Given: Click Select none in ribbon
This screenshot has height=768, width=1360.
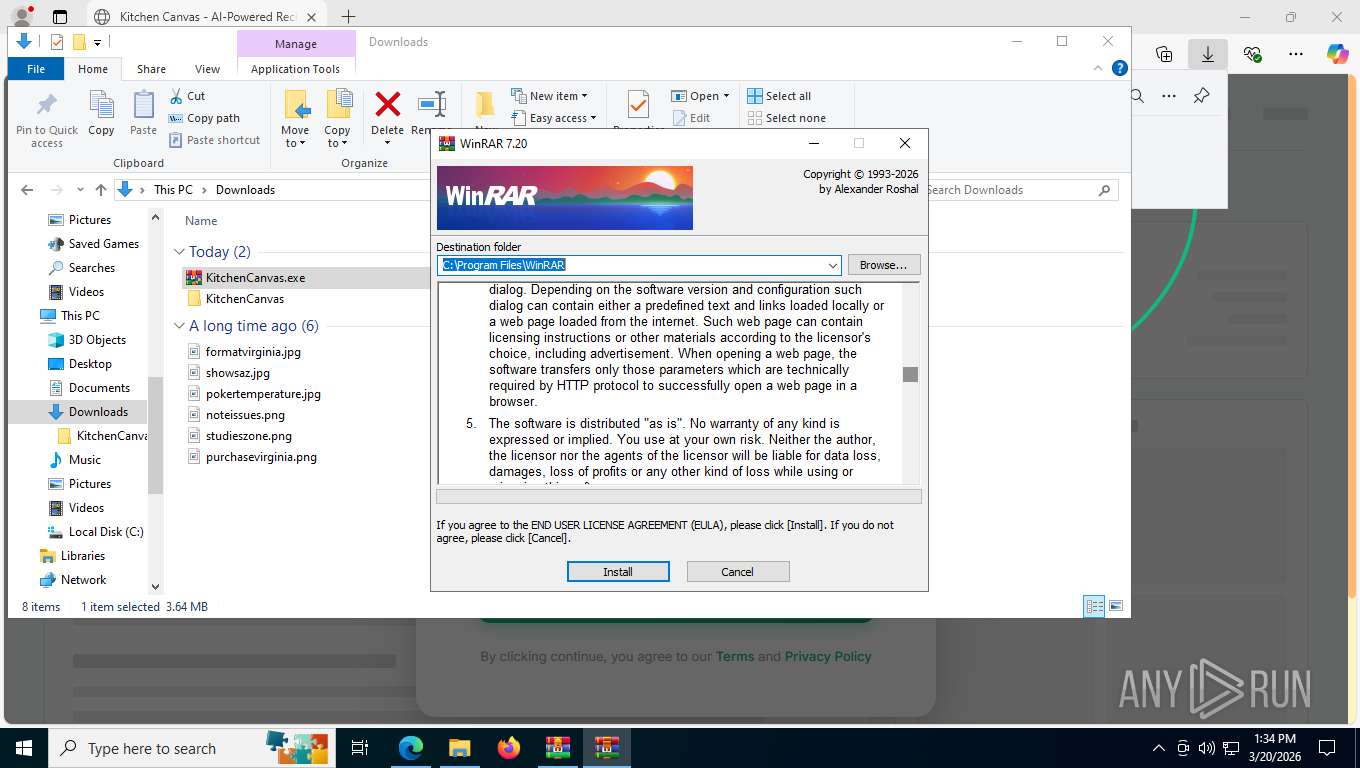Looking at the screenshot, I should point(786,118).
